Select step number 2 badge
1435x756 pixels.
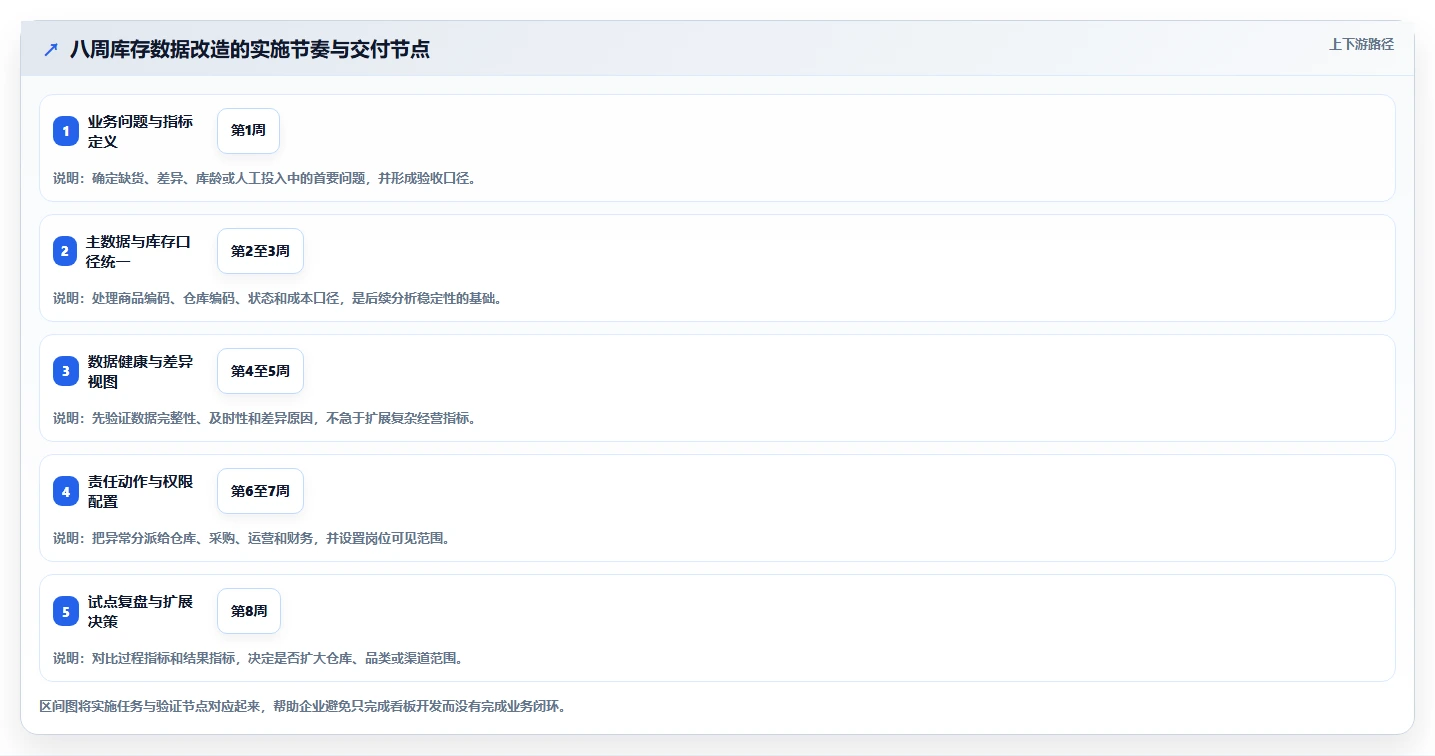pos(66,251)
